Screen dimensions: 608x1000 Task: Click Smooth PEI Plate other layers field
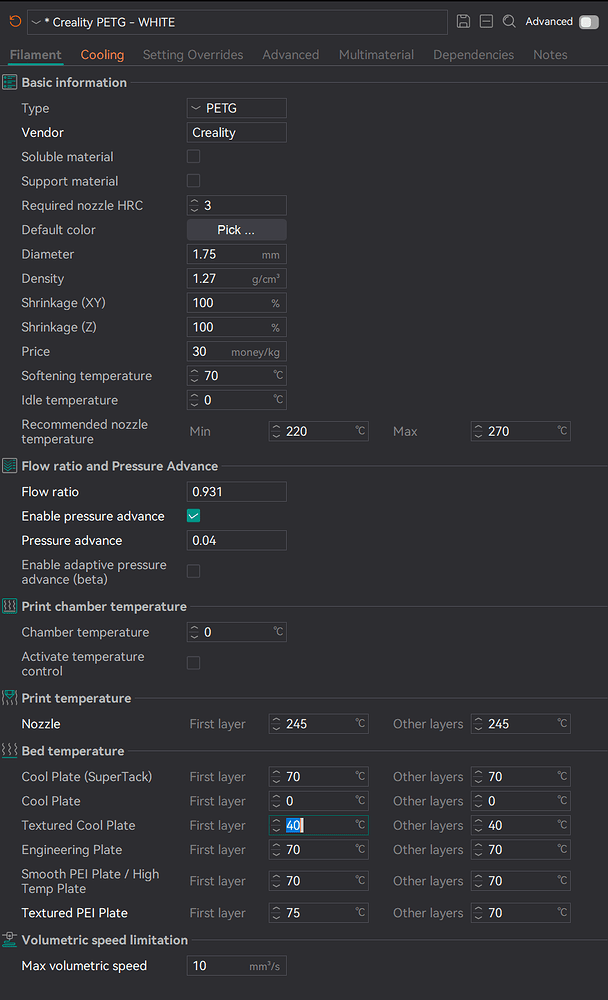[x=521, y=881]
